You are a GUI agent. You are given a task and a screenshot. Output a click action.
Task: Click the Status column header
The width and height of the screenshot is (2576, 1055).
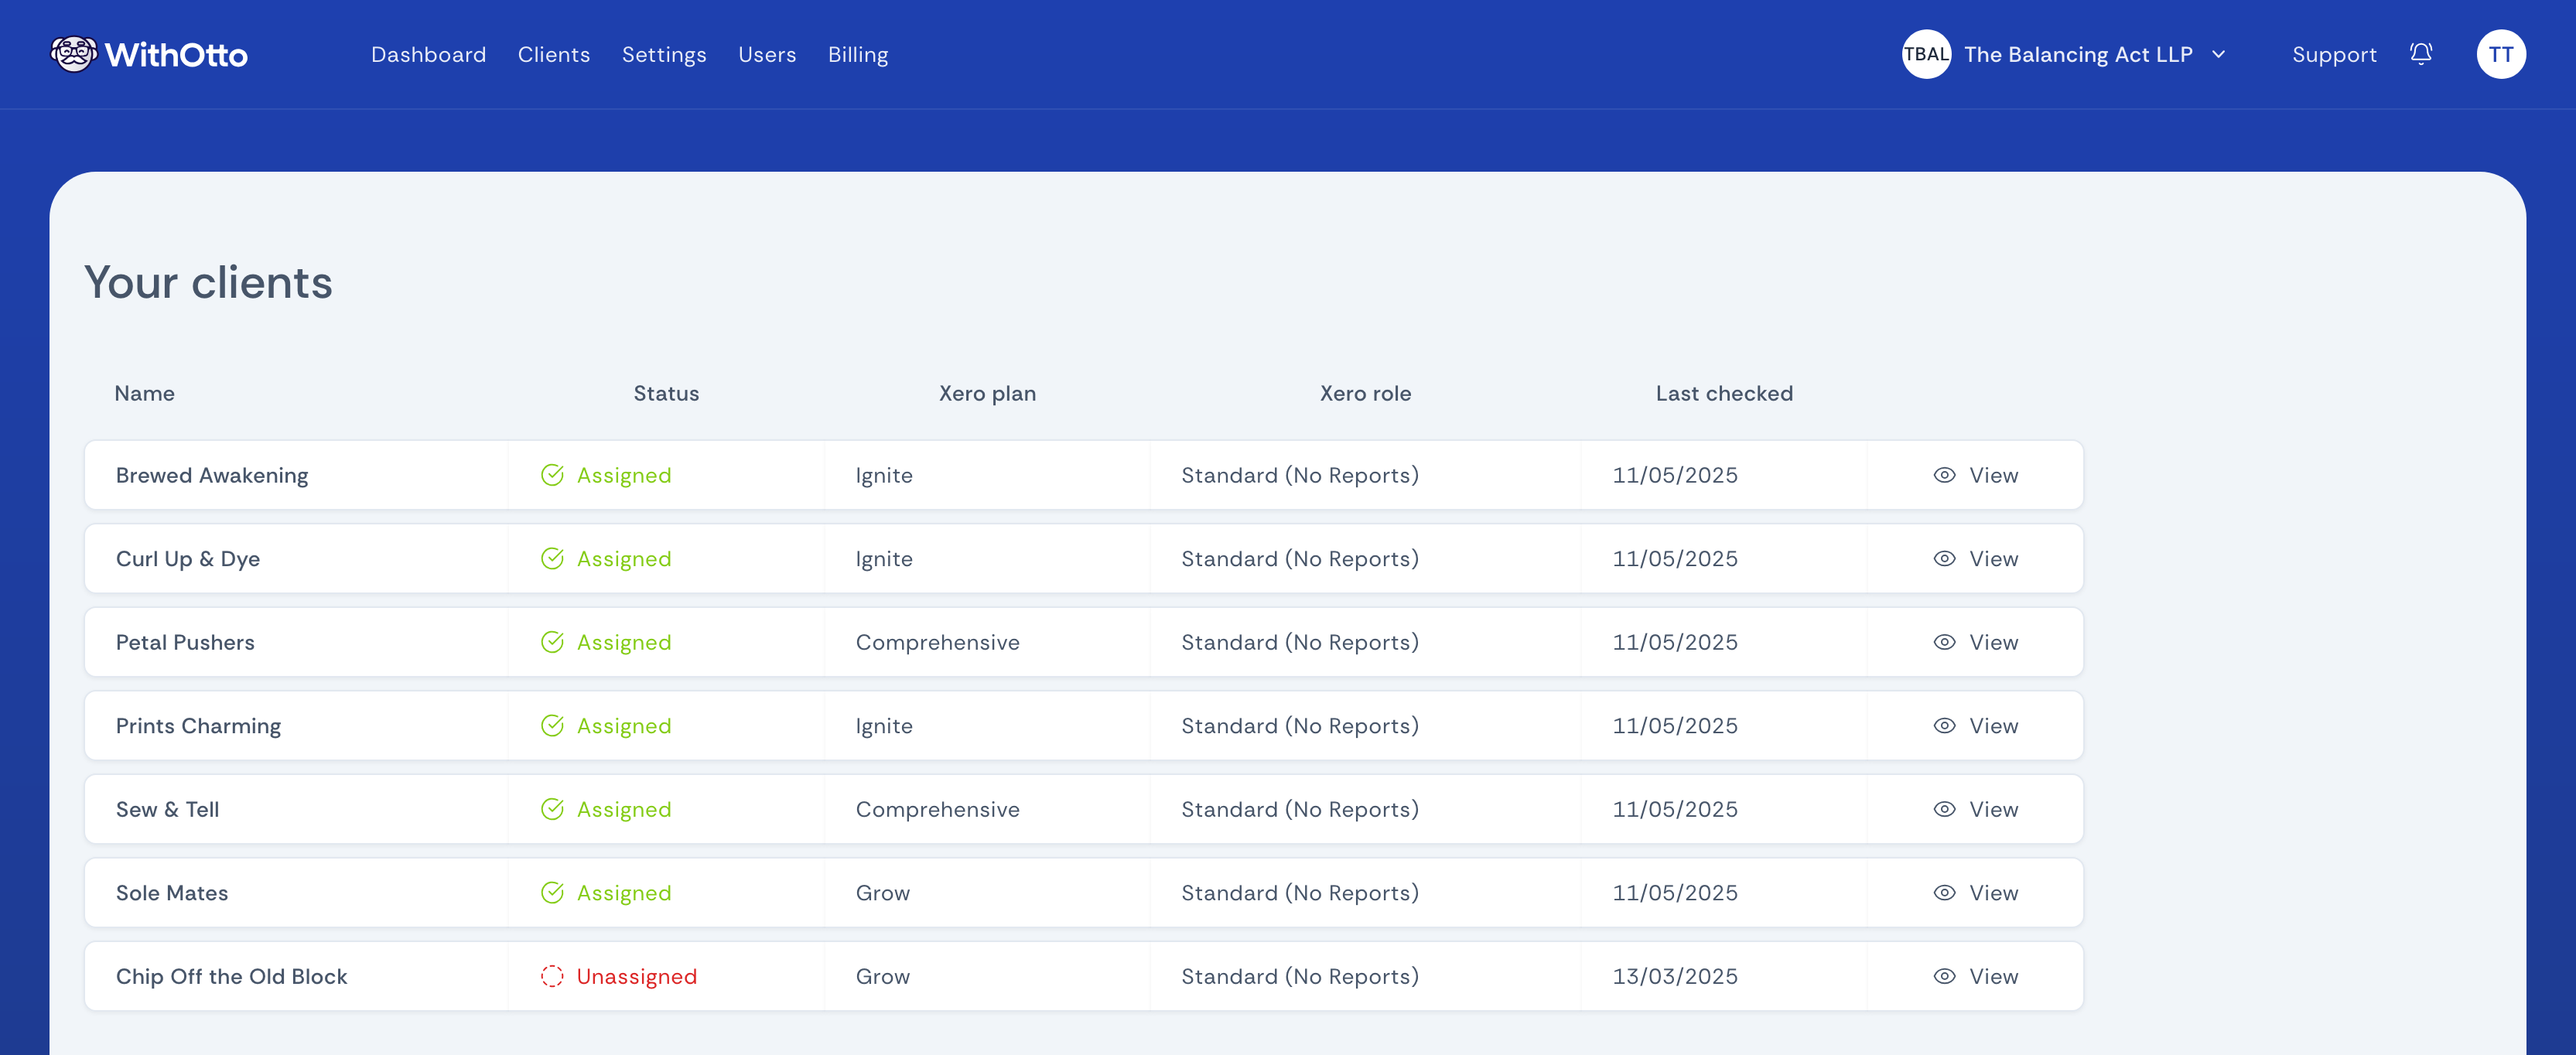(666, 394)
